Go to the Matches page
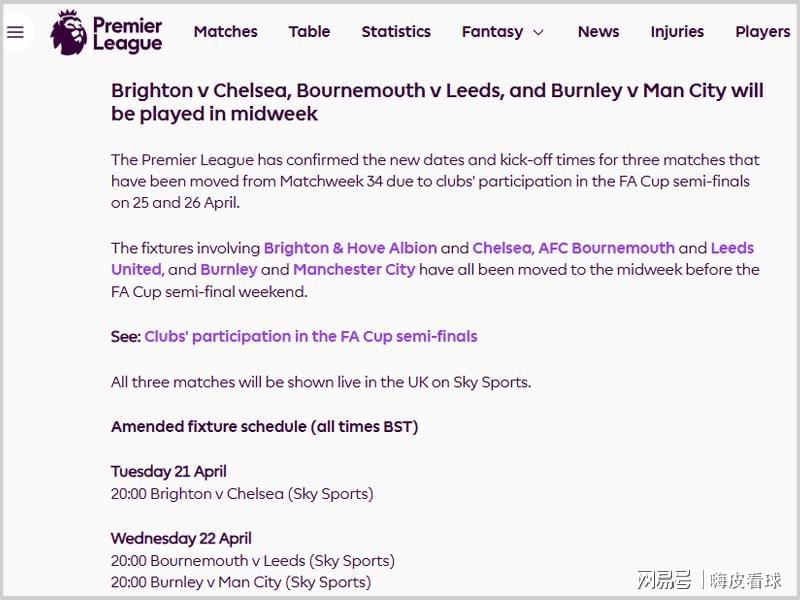 pos(225,32)
